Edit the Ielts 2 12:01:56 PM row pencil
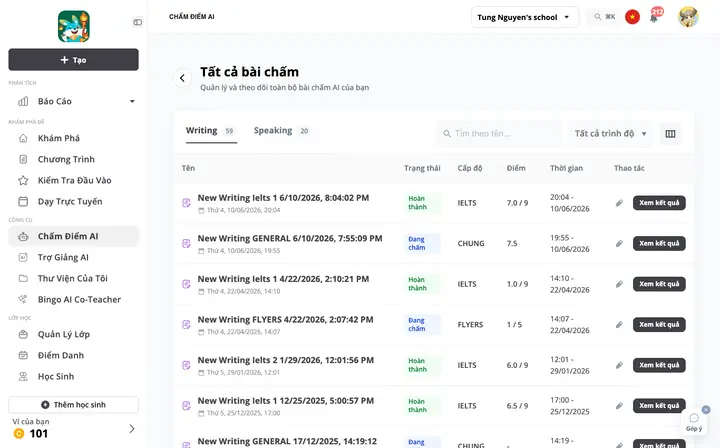 tap(619, 365)
